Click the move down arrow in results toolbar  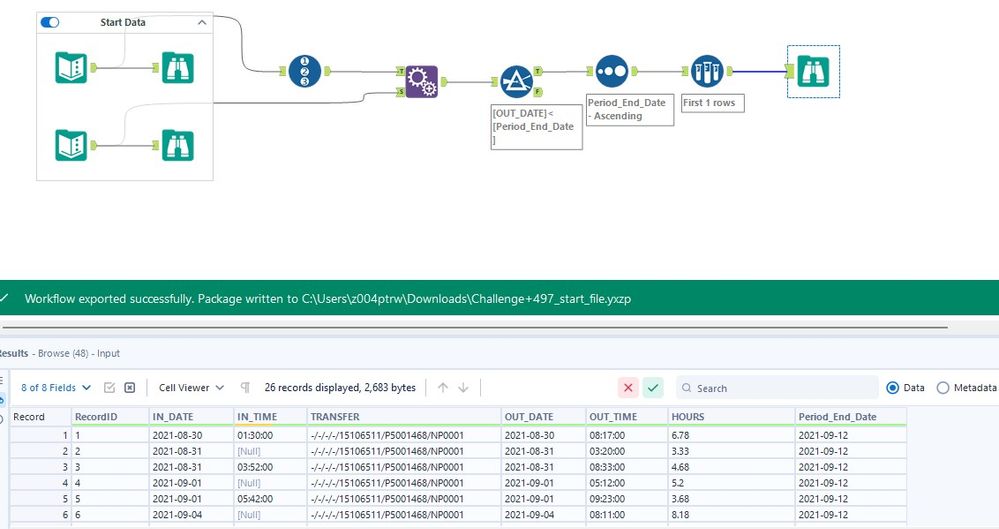pyautogui.click(x=463, y=388)
